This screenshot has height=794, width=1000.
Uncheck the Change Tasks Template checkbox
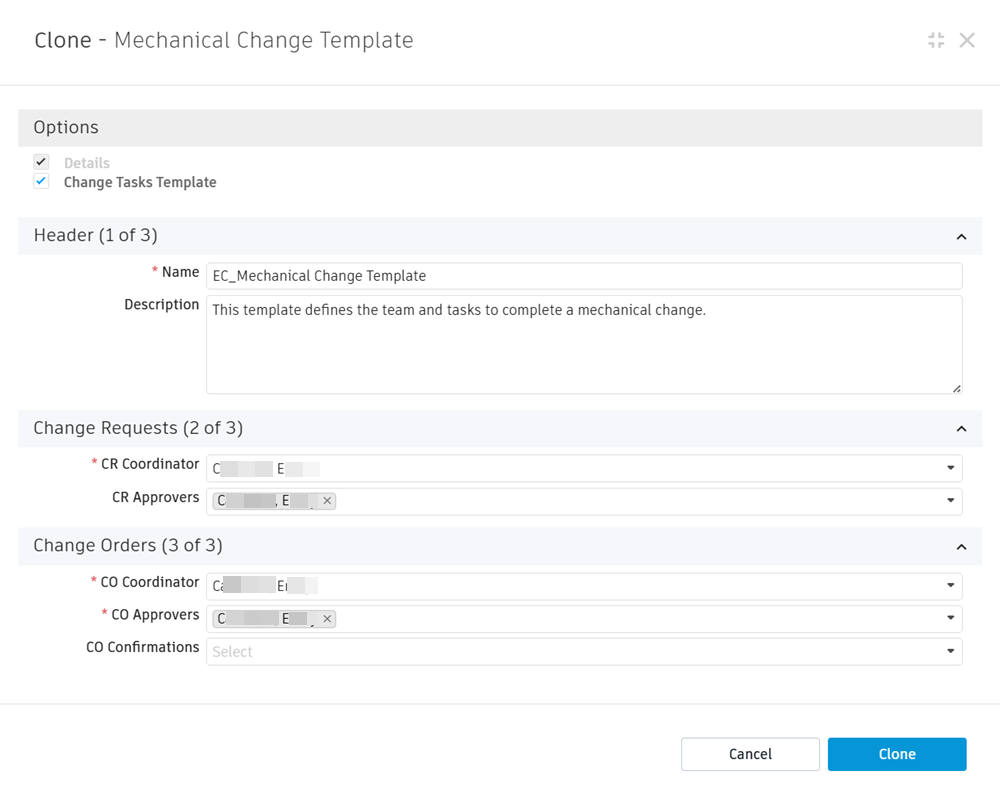click(x=41, y=182)
